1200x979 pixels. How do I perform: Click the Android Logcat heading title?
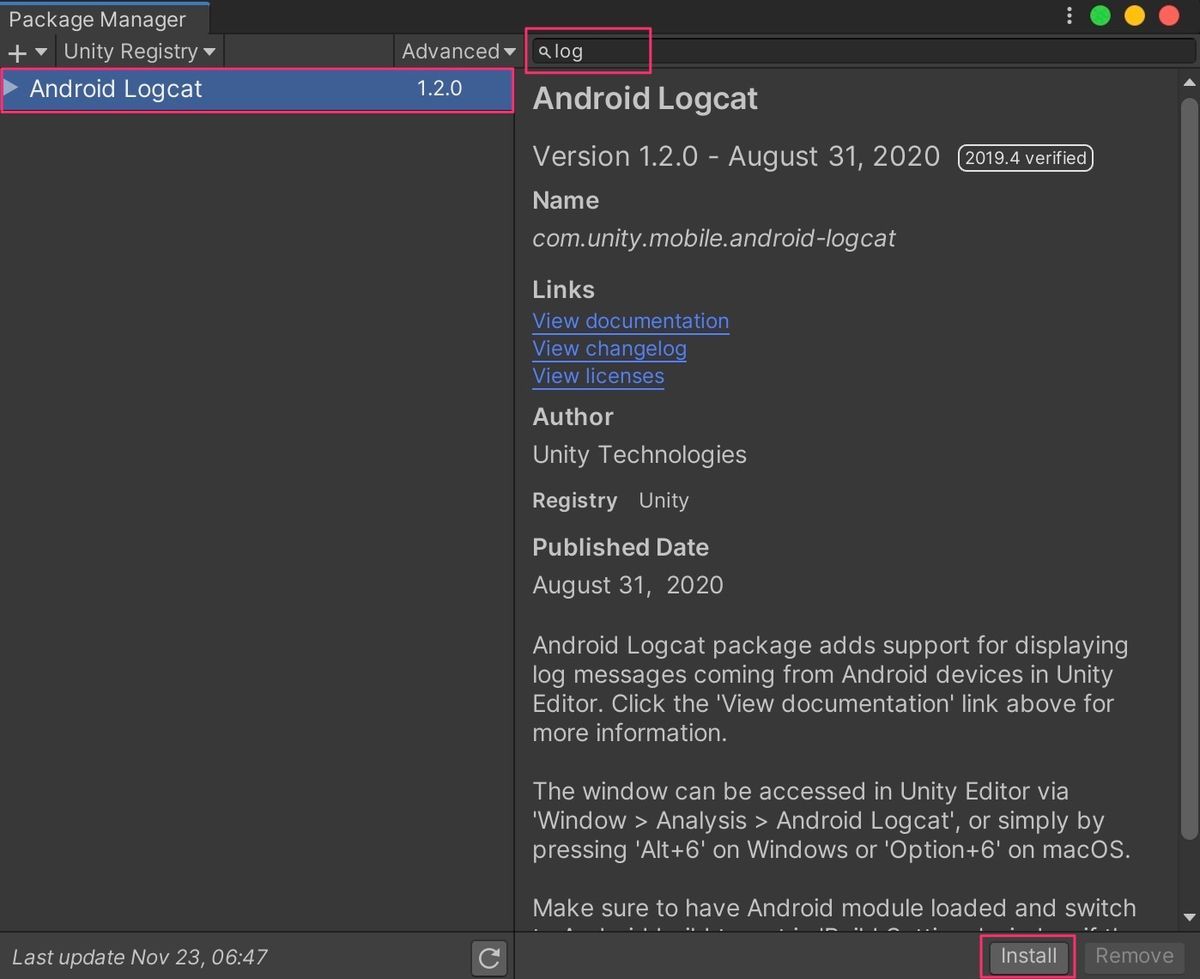645,99
